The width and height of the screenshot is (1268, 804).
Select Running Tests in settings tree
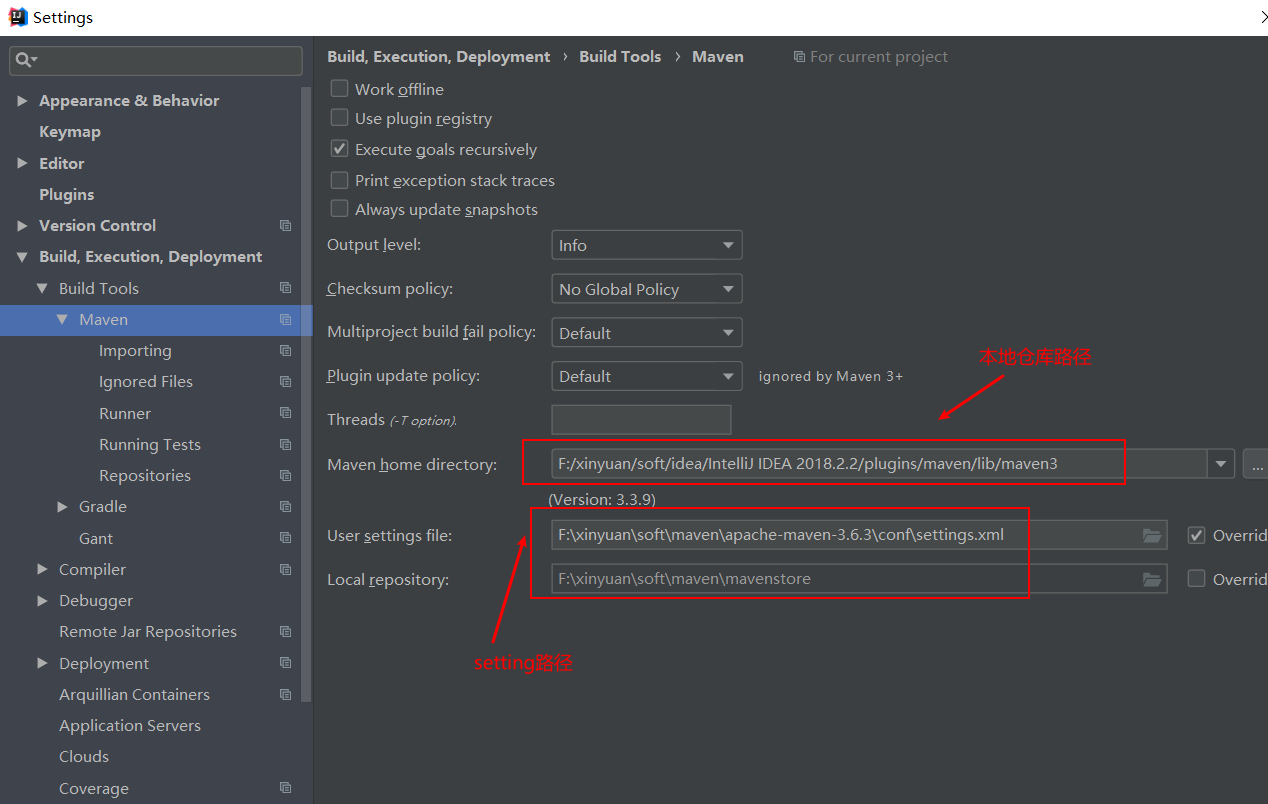click(150, 445)
